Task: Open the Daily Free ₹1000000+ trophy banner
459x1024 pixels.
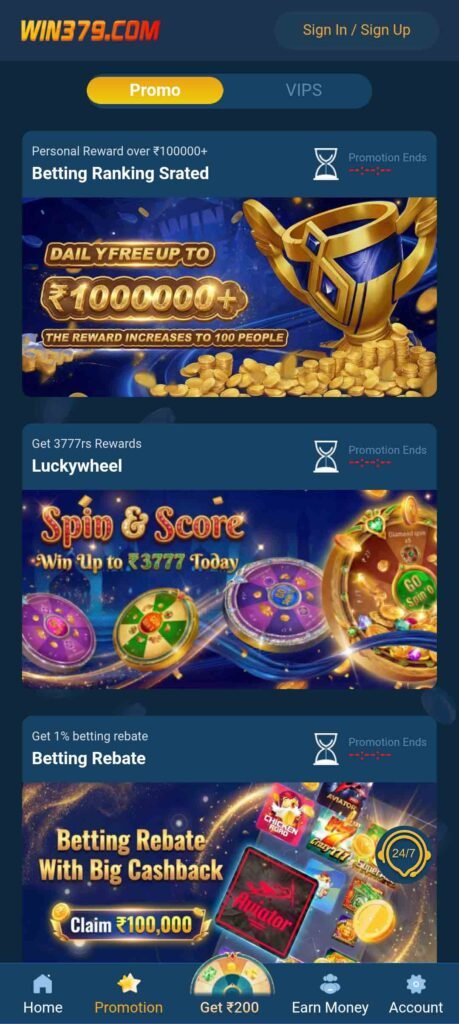Action: click(230, 296)
